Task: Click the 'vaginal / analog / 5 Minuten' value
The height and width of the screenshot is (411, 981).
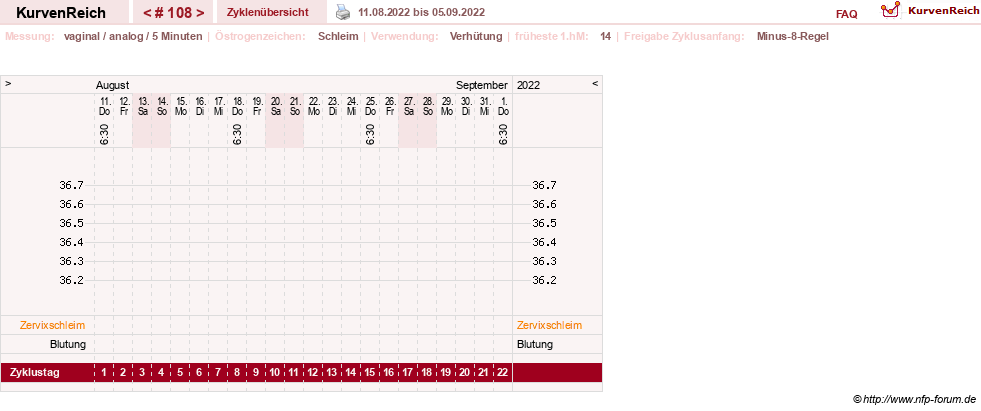Action: point(133,36)
